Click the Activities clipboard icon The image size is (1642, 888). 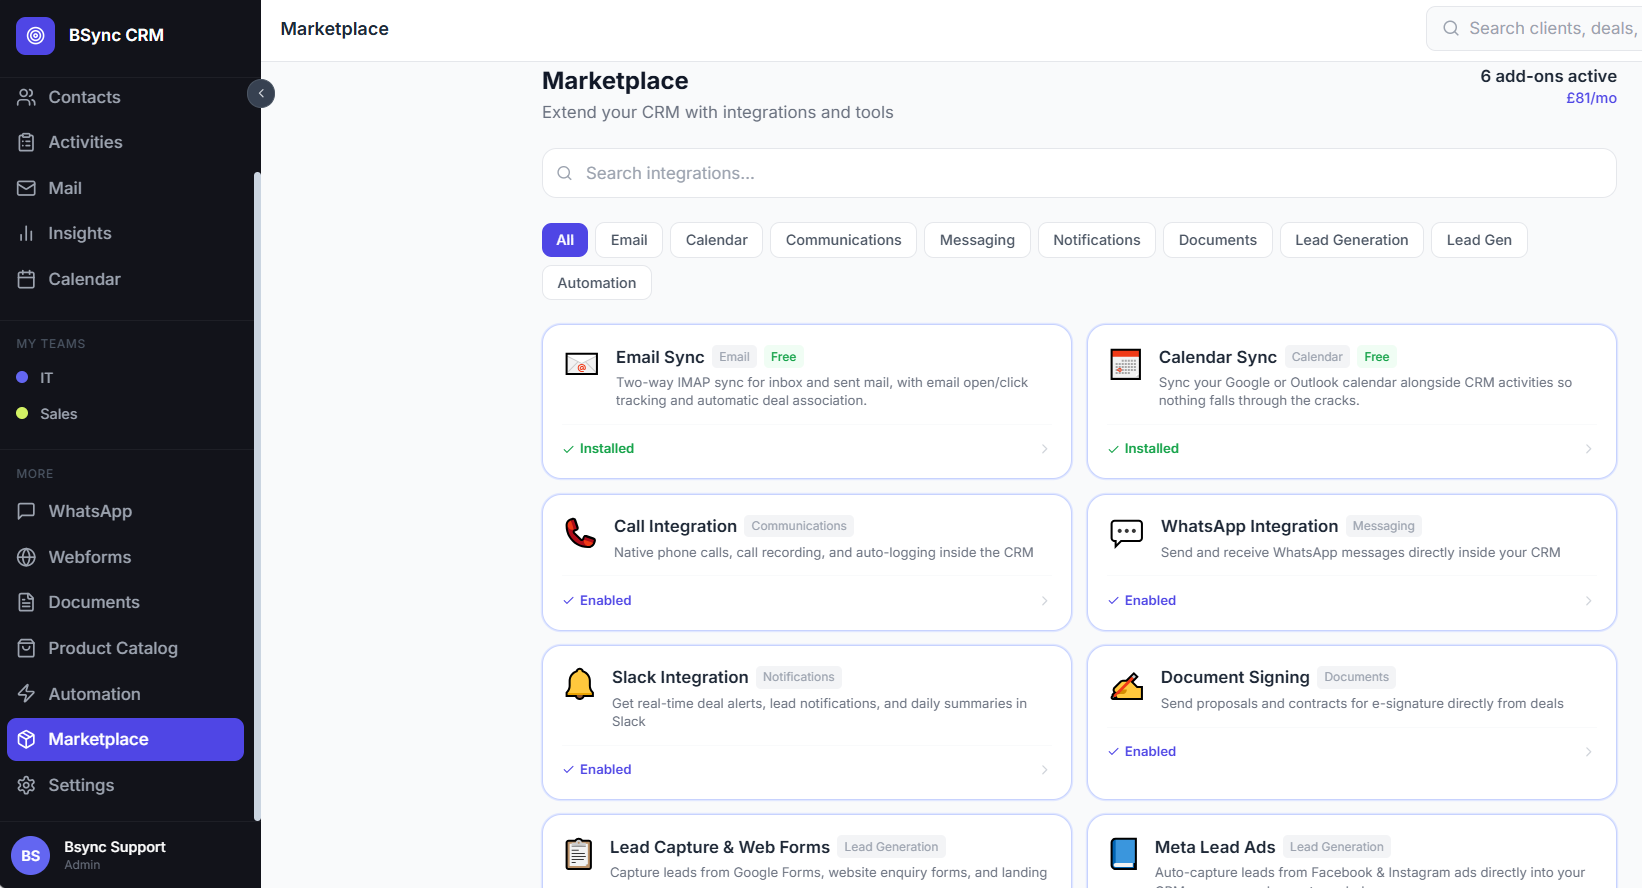(x=26, y=142)
